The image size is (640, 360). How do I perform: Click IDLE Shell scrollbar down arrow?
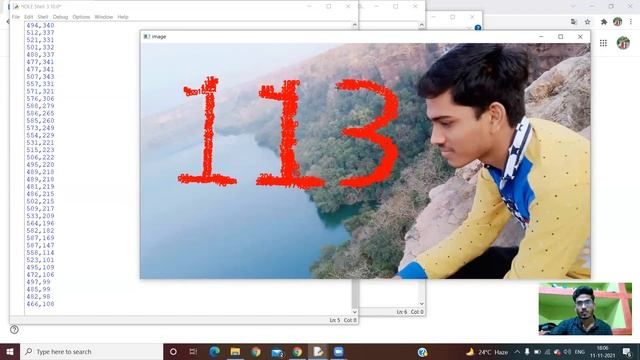pos(355,312)
